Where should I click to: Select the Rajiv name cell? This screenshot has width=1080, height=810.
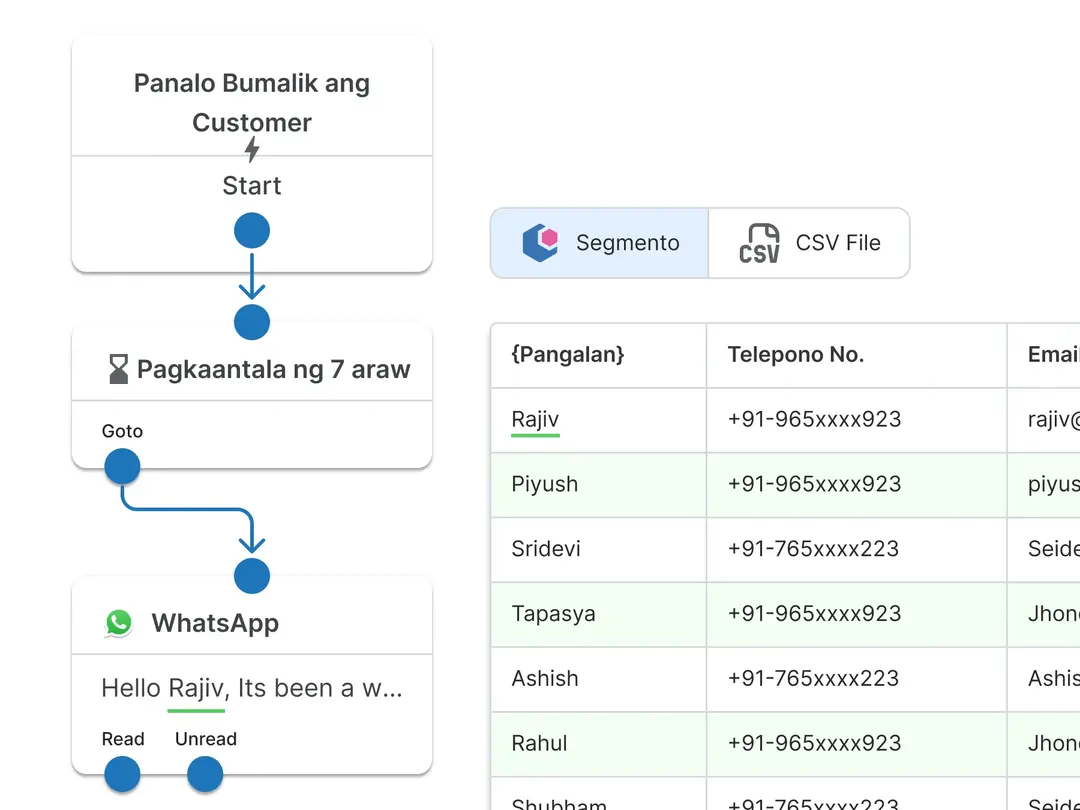pyautogui.click(x=536, y=419)
